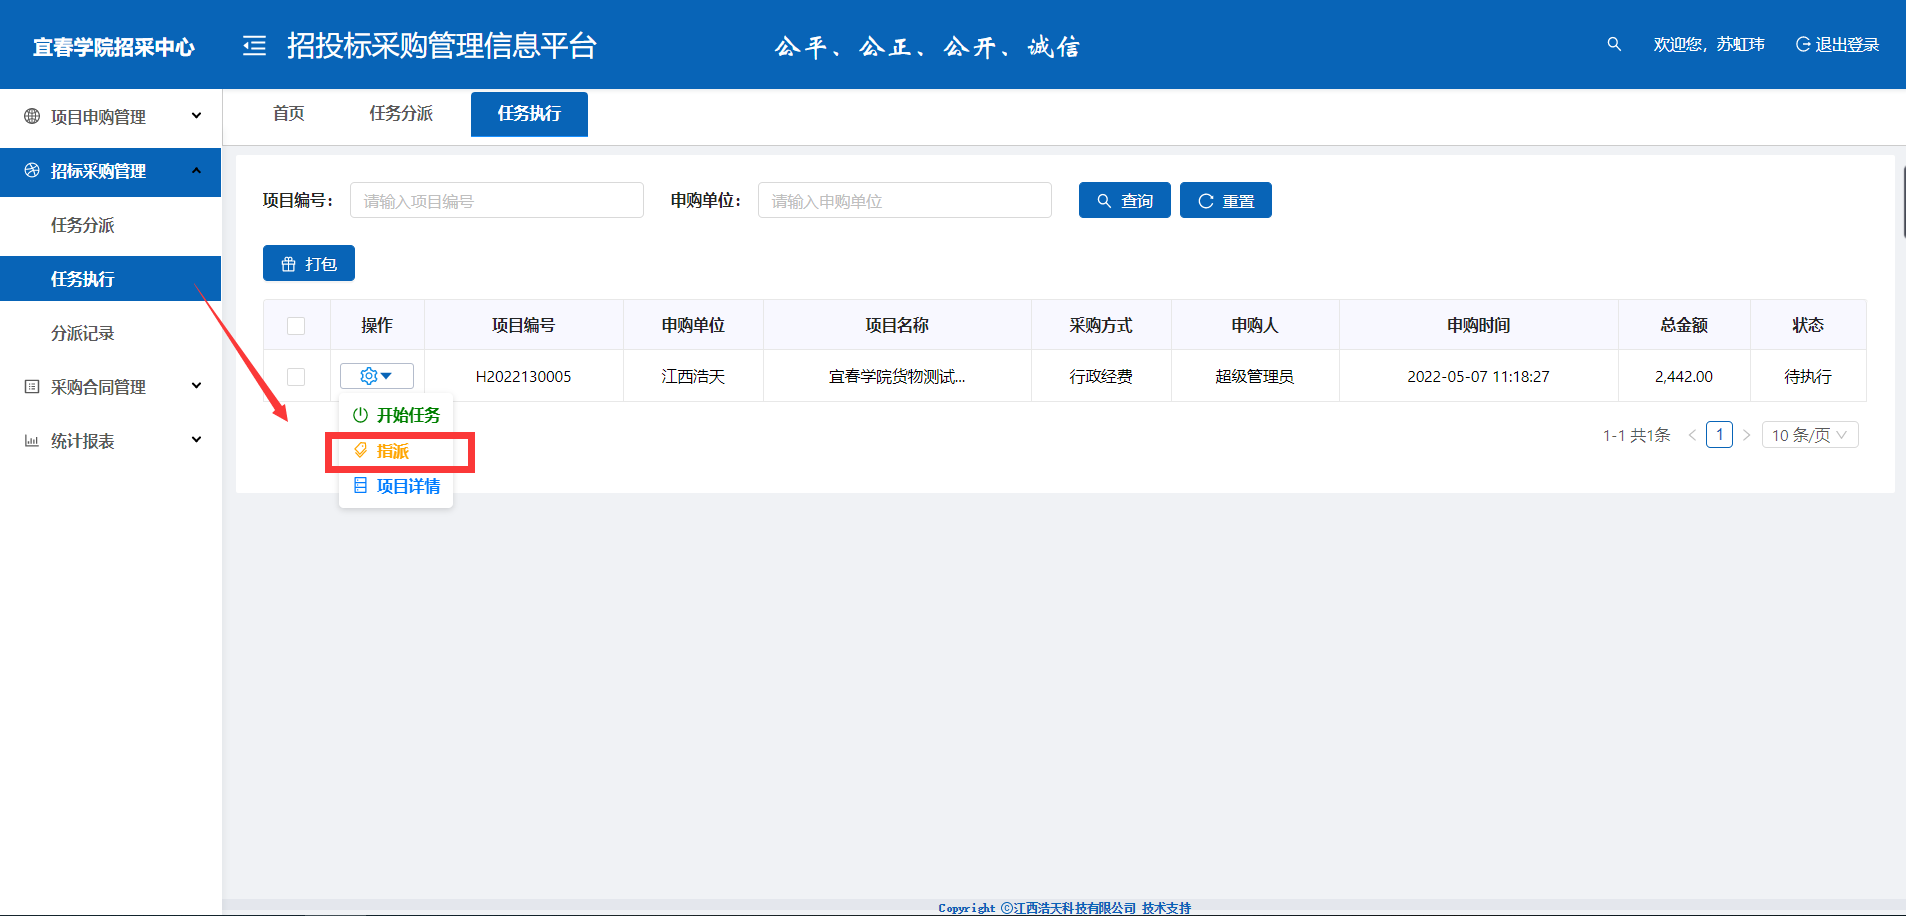Click the 采购合同管理 list icon
The width and height of the screenshot is (1906, 916).
pos(32,386)
